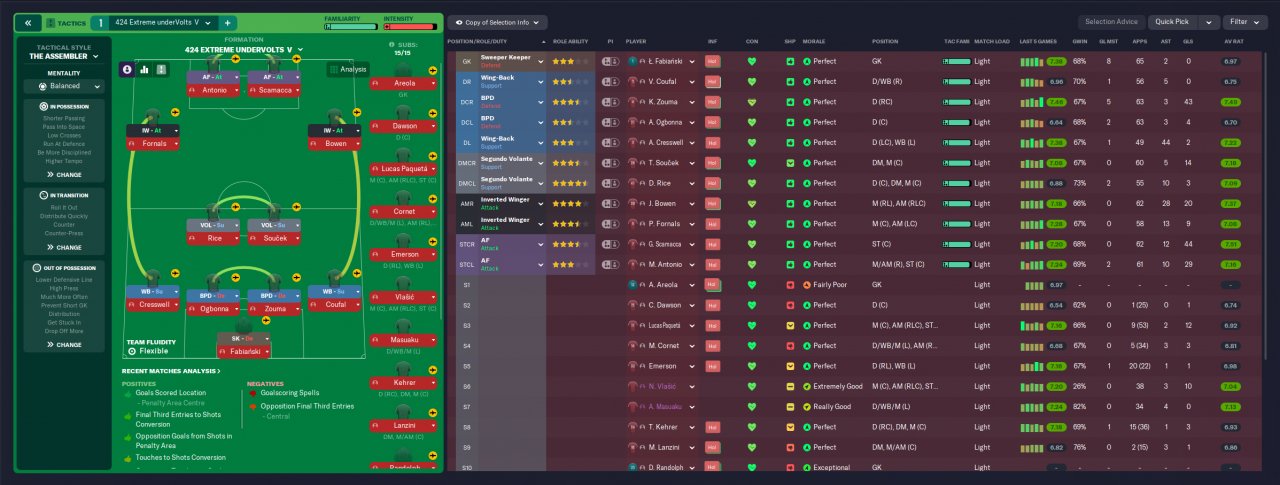
Task: Sort the table by Role Ability column
Action: pyautogui.click(x=572, y=41)
